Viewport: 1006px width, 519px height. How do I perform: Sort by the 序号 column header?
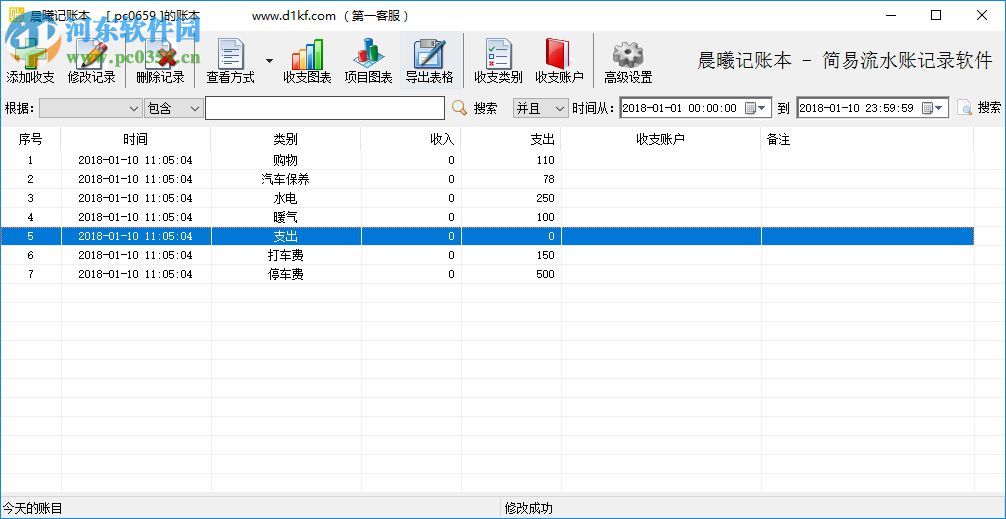[x=30, y=139]
